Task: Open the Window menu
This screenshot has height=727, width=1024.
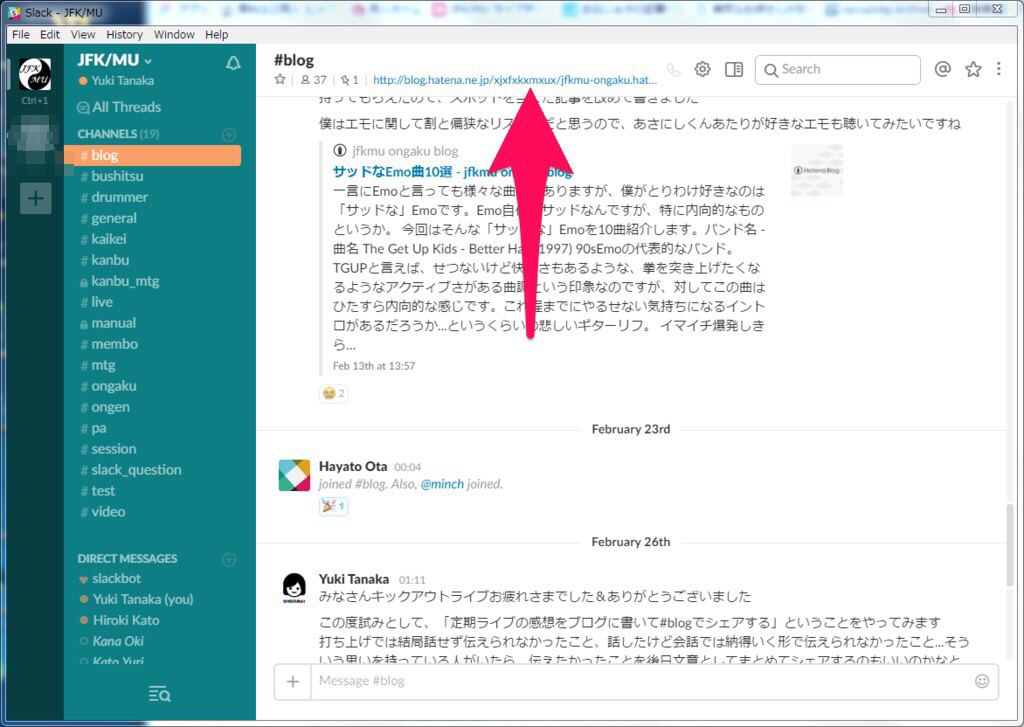Action: coord(174,35)
